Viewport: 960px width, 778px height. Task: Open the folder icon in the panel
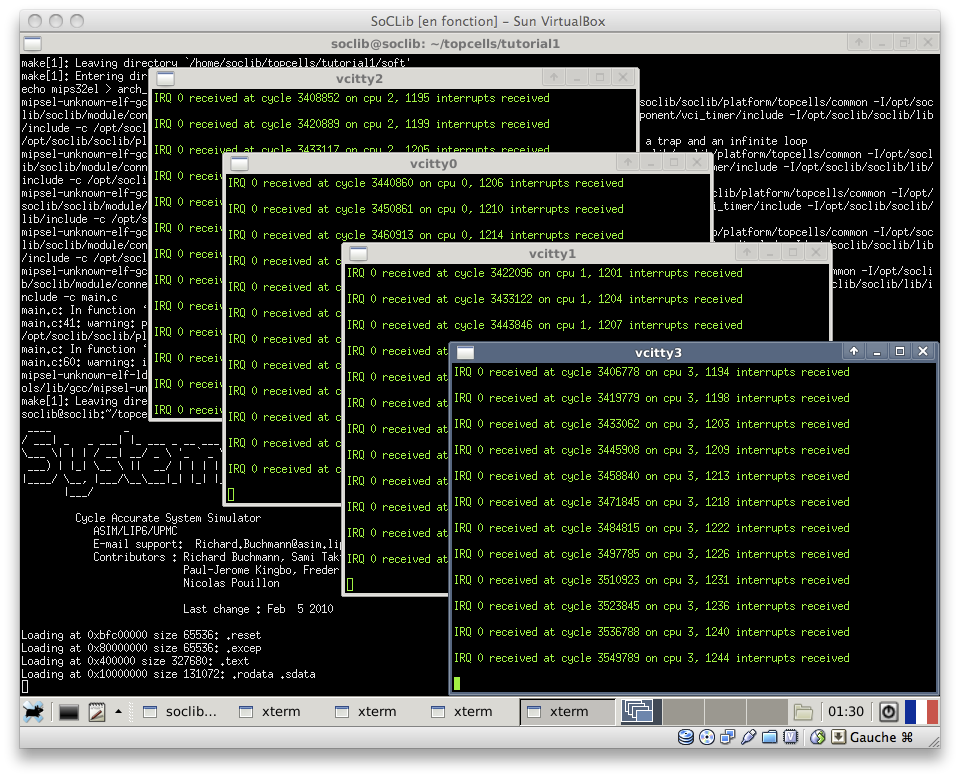pos(803,712)
